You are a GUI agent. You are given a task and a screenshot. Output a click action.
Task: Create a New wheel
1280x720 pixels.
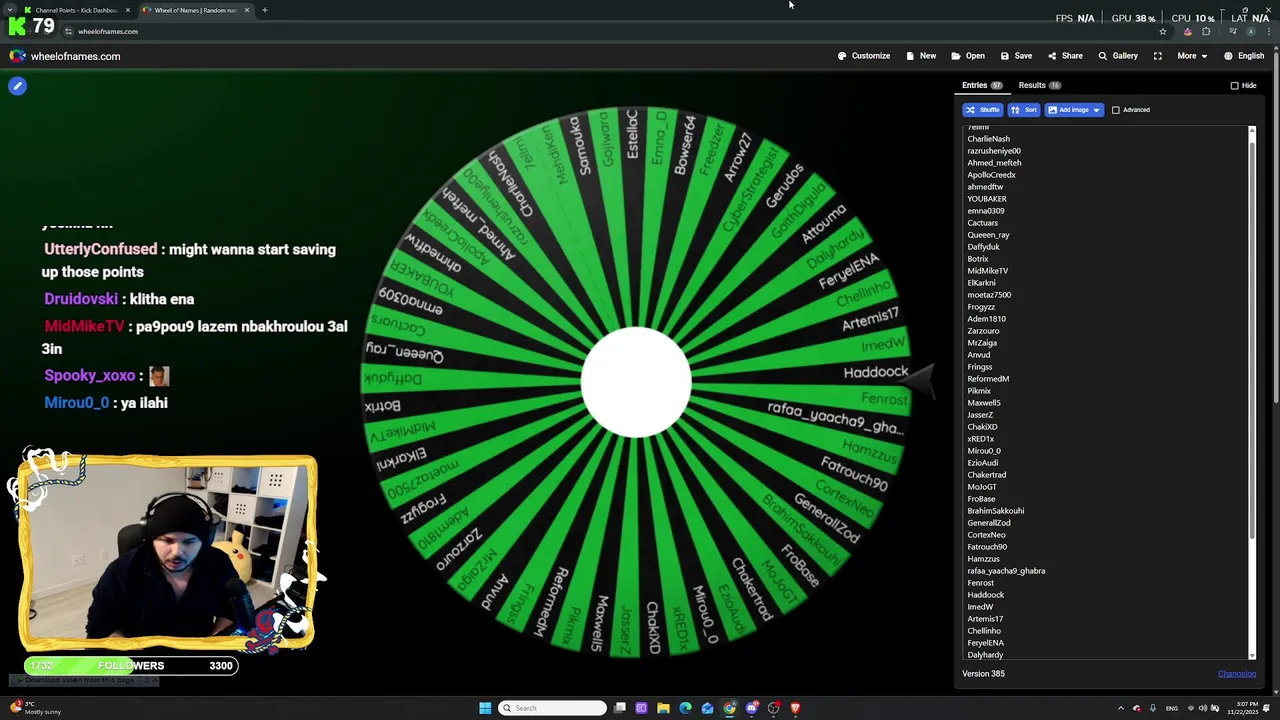click(x=921, y=56)
